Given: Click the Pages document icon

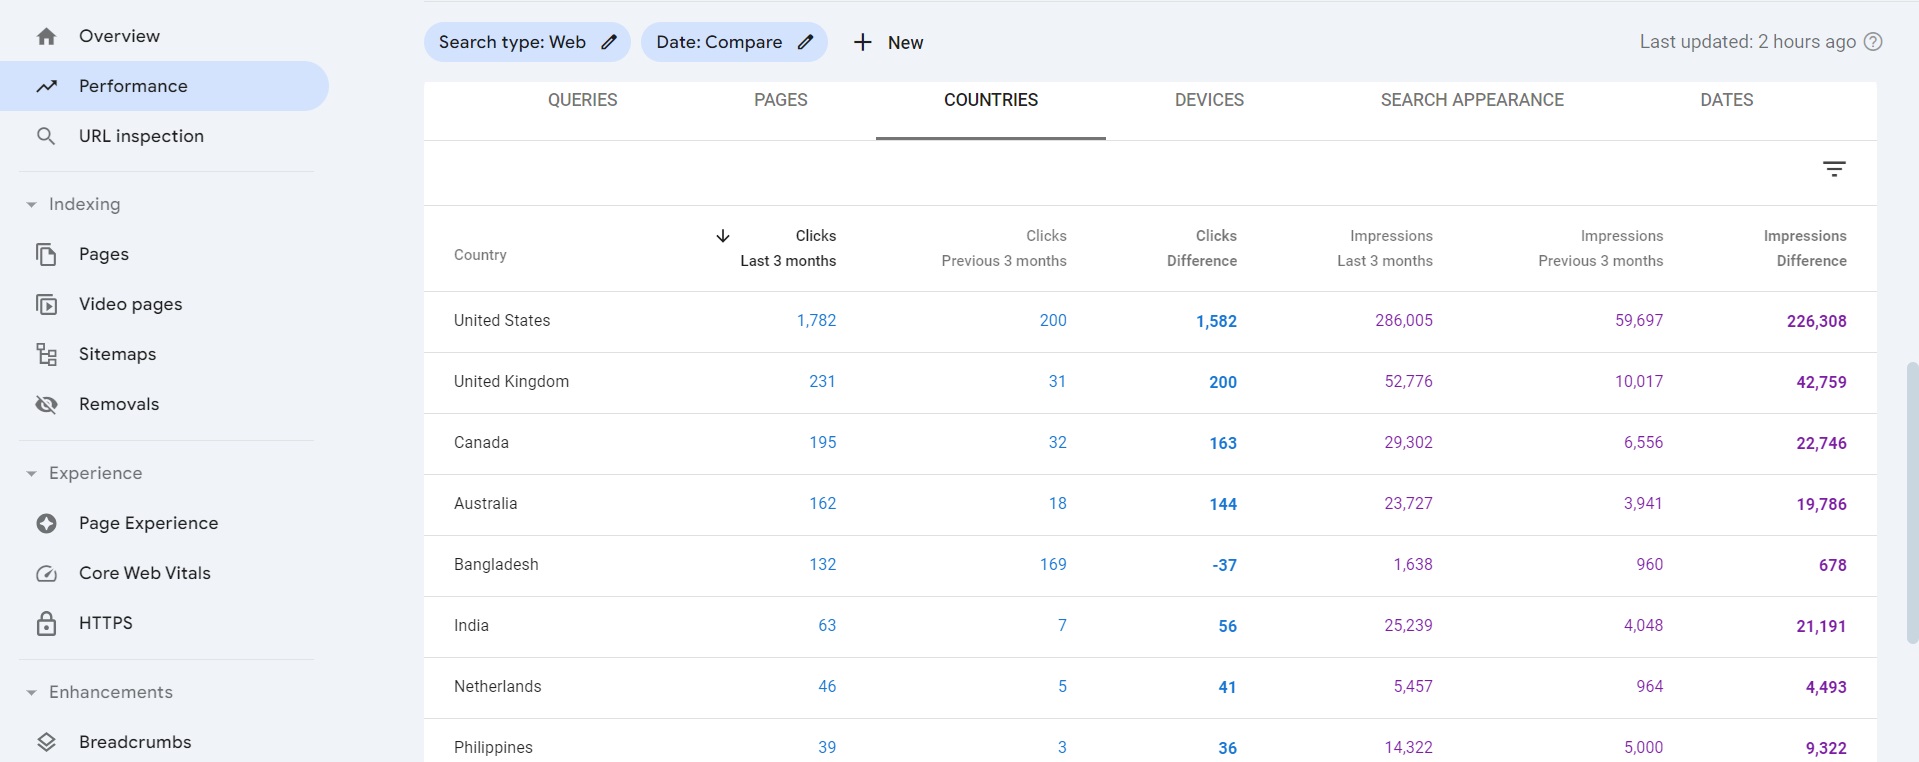Looking at the screenshot, I should pyautogui.click(x=46, y=254).
